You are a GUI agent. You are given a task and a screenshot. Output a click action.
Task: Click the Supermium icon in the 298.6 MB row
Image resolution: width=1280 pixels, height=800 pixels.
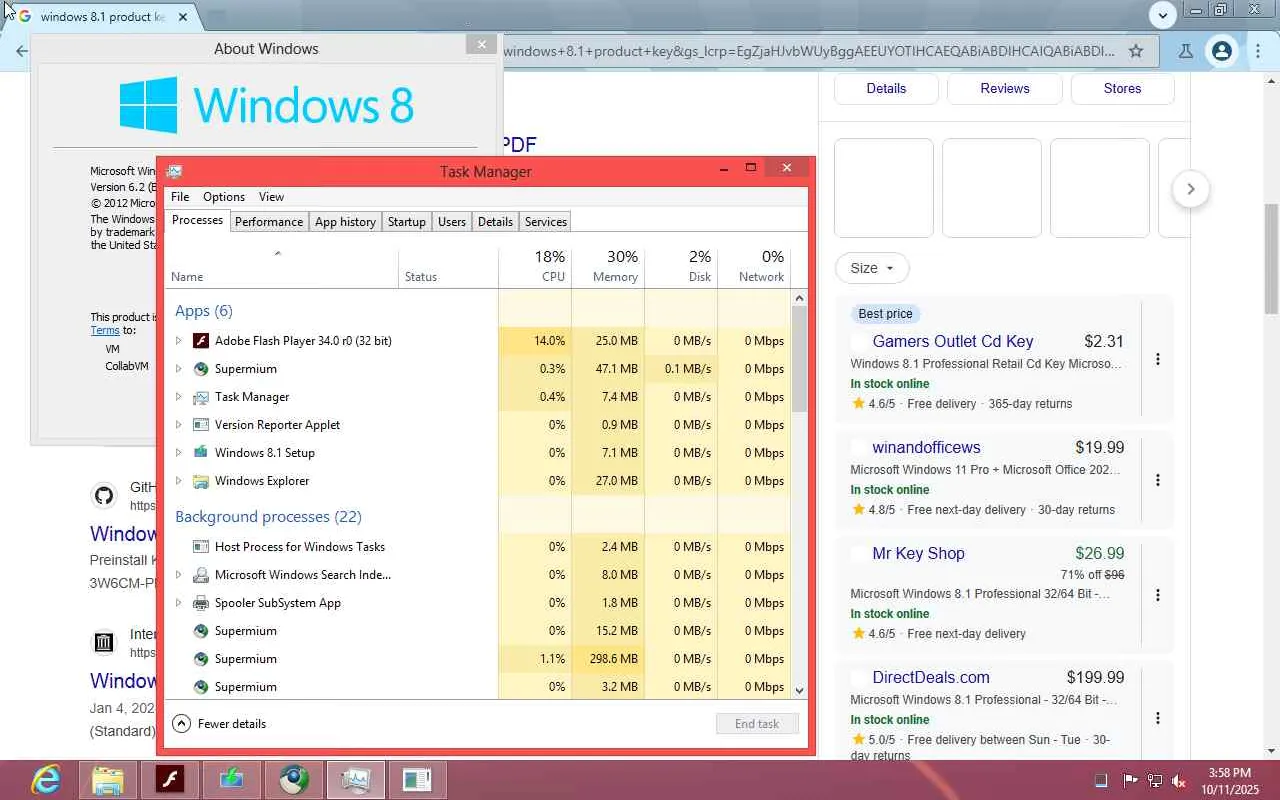[x=200, y=659]
